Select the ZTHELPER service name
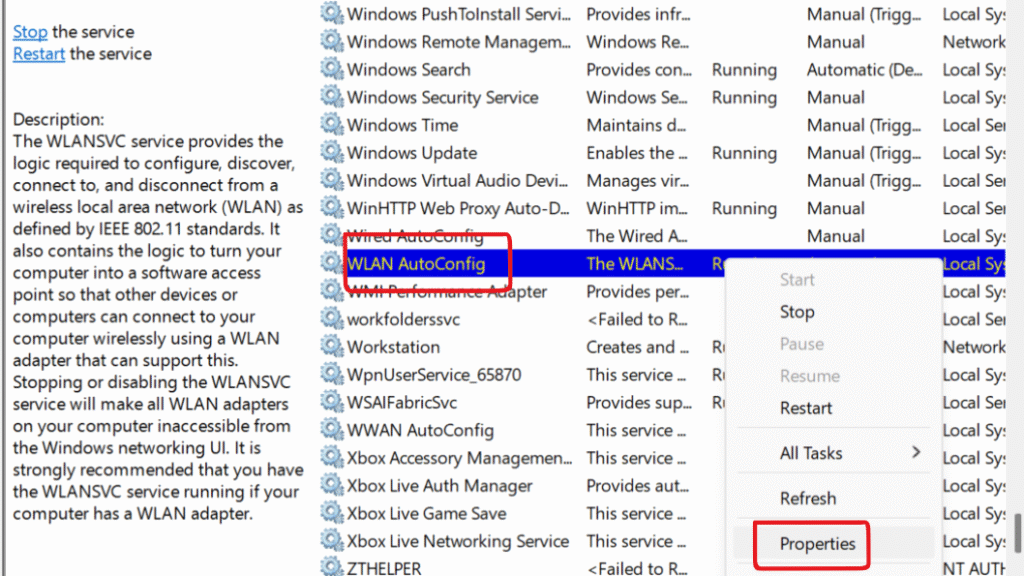Viewport: 1024px width, 576px height. (384, 568)
